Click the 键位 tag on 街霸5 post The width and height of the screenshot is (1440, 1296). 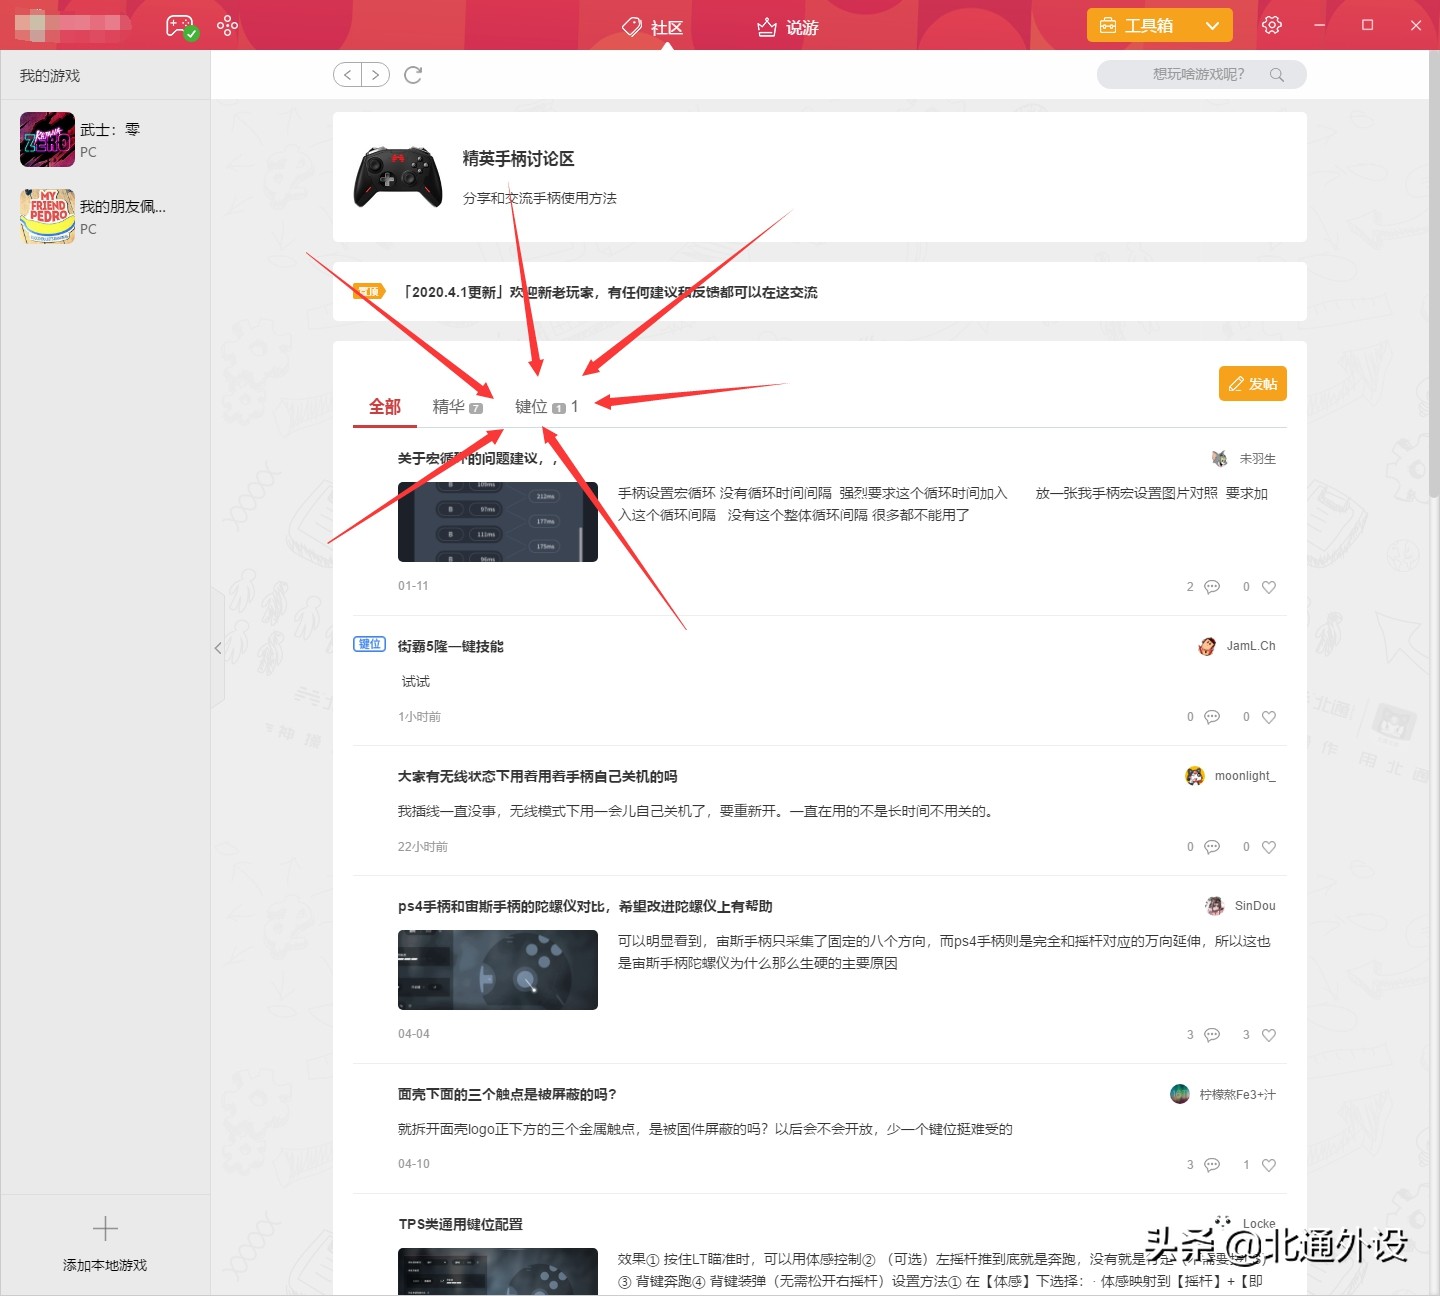[x=370, y=644]
